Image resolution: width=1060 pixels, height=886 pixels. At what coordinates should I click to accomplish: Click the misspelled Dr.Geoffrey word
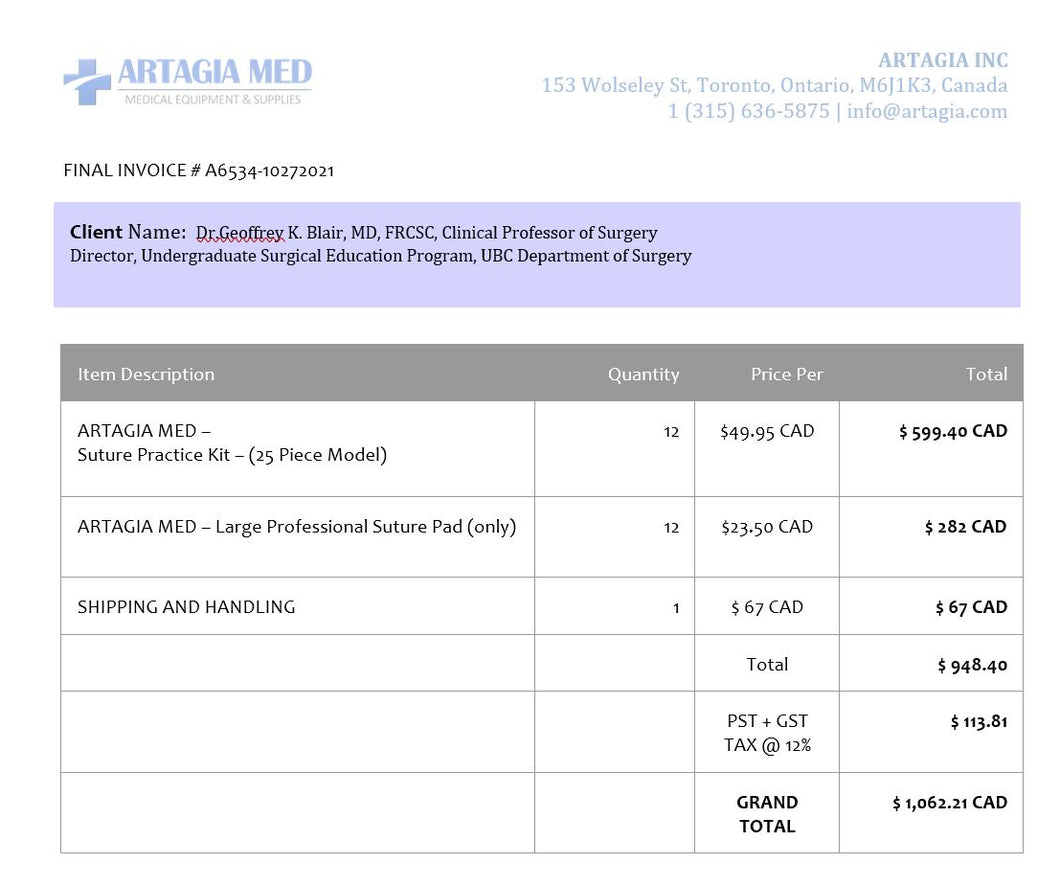click(x=240, y=233)
